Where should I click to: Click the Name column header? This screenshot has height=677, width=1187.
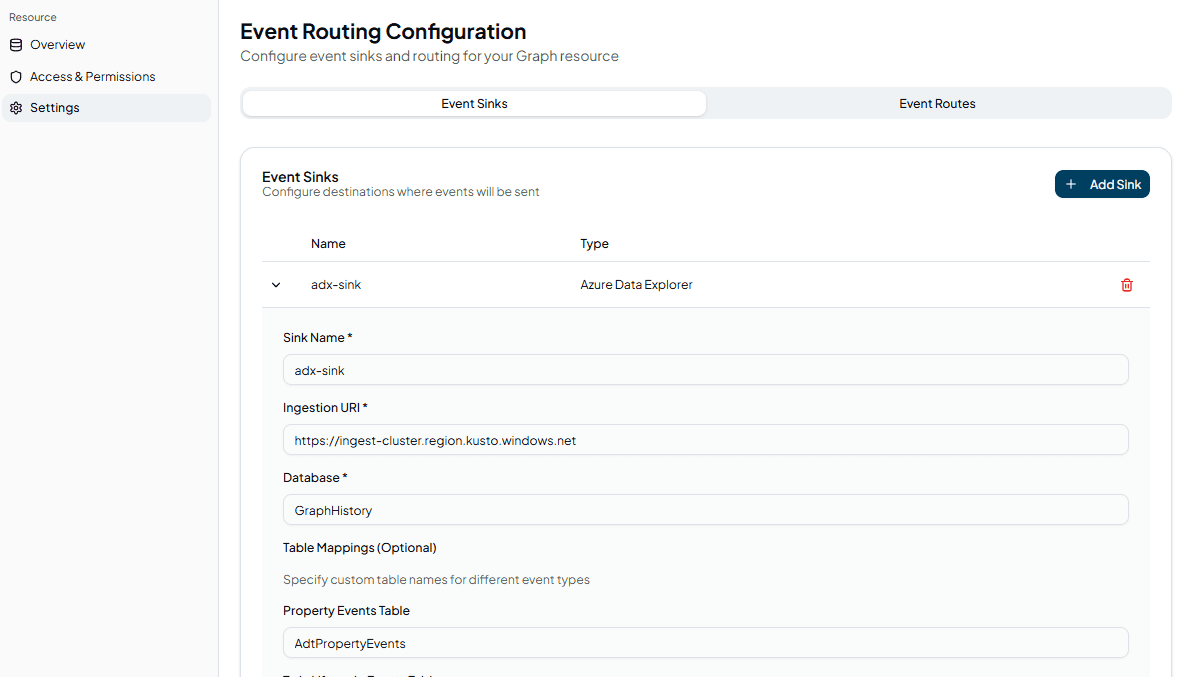pyautogui.click(x=328, y=244)
